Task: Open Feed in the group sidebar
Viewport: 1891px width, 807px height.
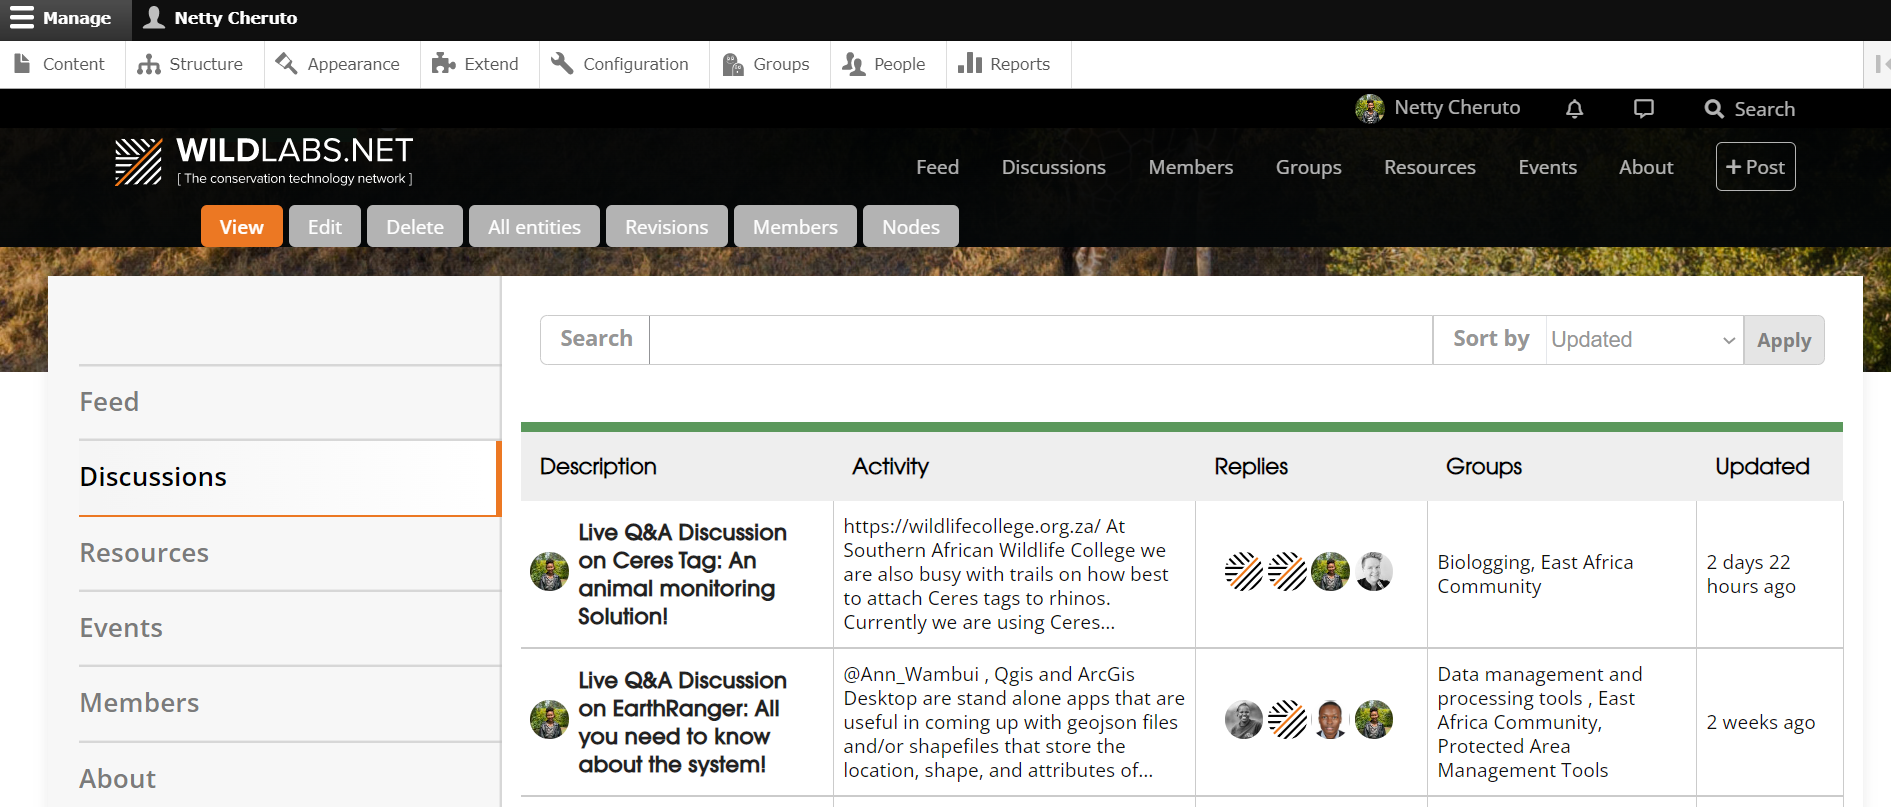Action: tap(289, 402)
